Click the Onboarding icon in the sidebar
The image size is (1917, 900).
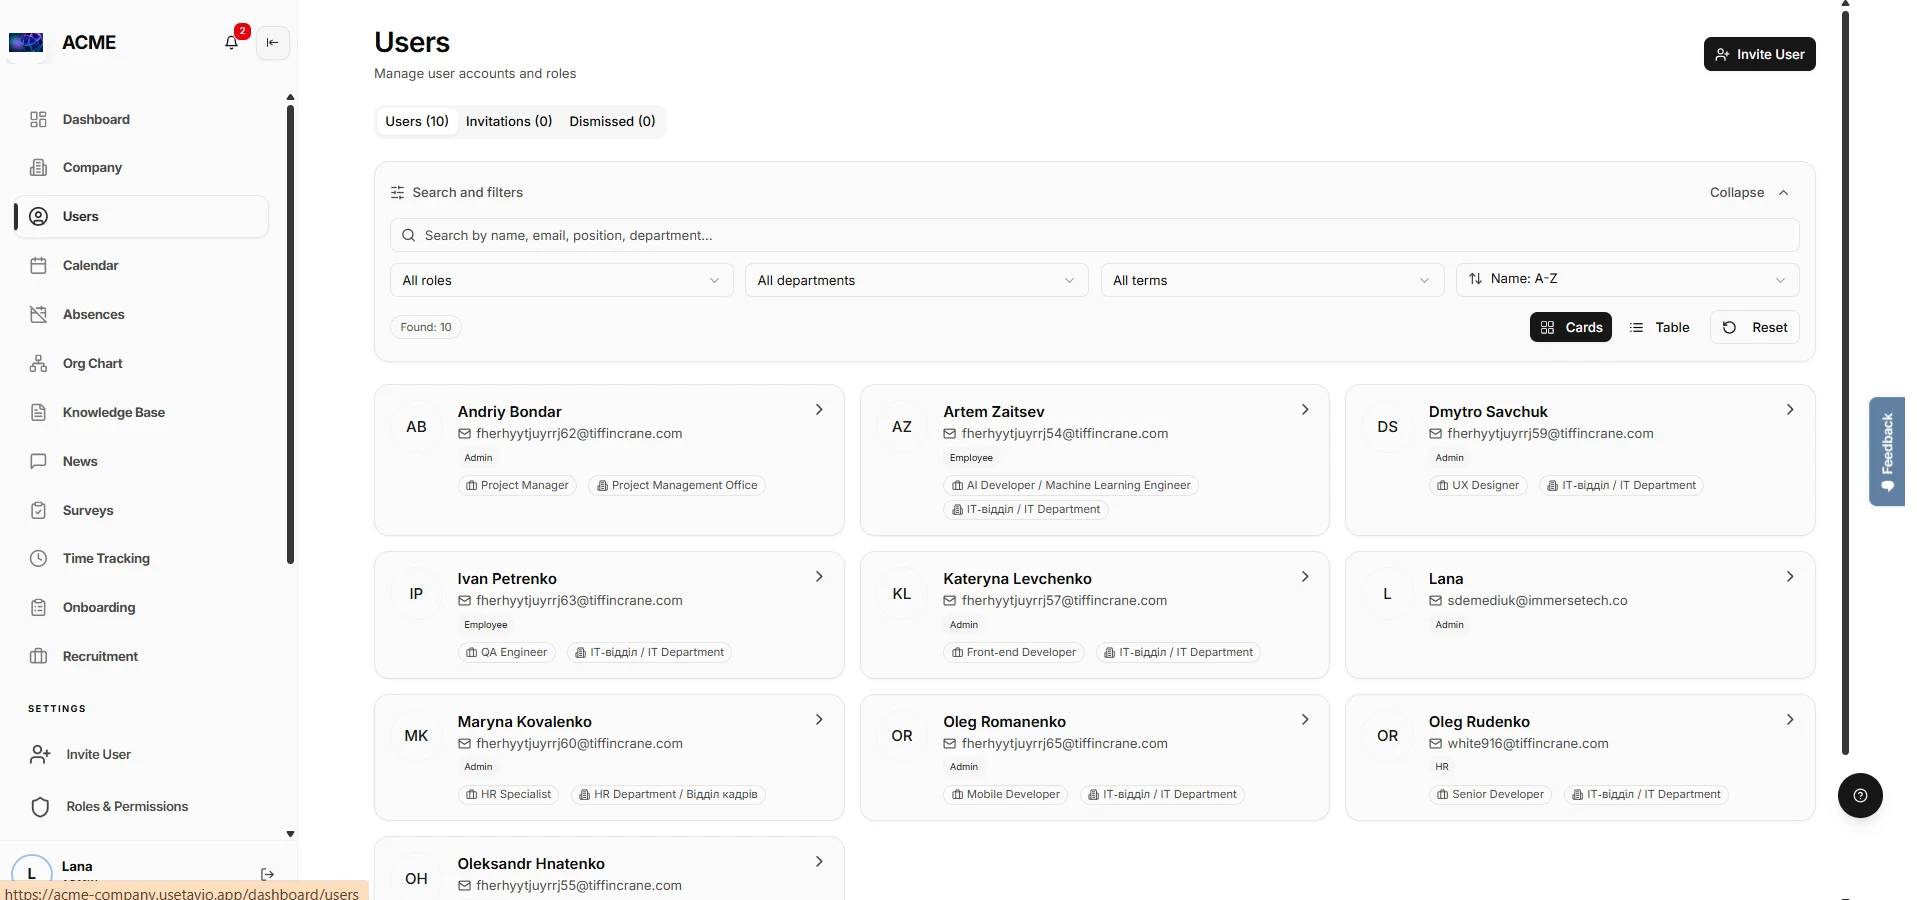[x=38, y=607]
